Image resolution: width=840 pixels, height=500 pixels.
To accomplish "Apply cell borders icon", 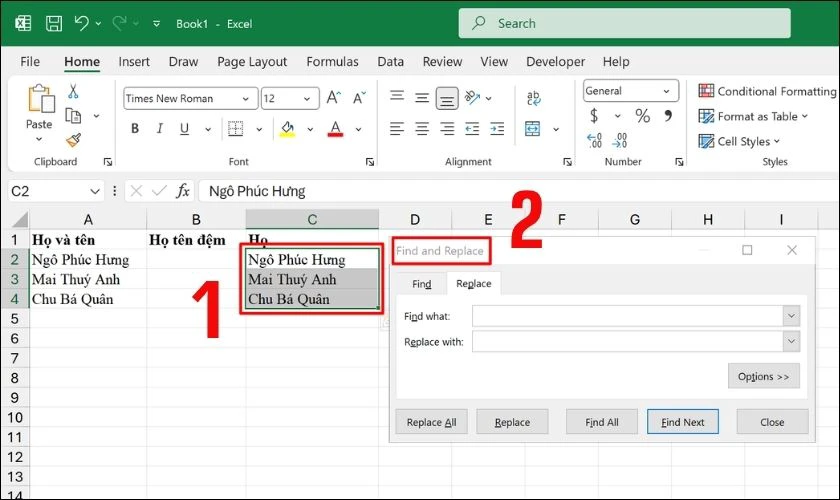I will click(x=236, y=129).
